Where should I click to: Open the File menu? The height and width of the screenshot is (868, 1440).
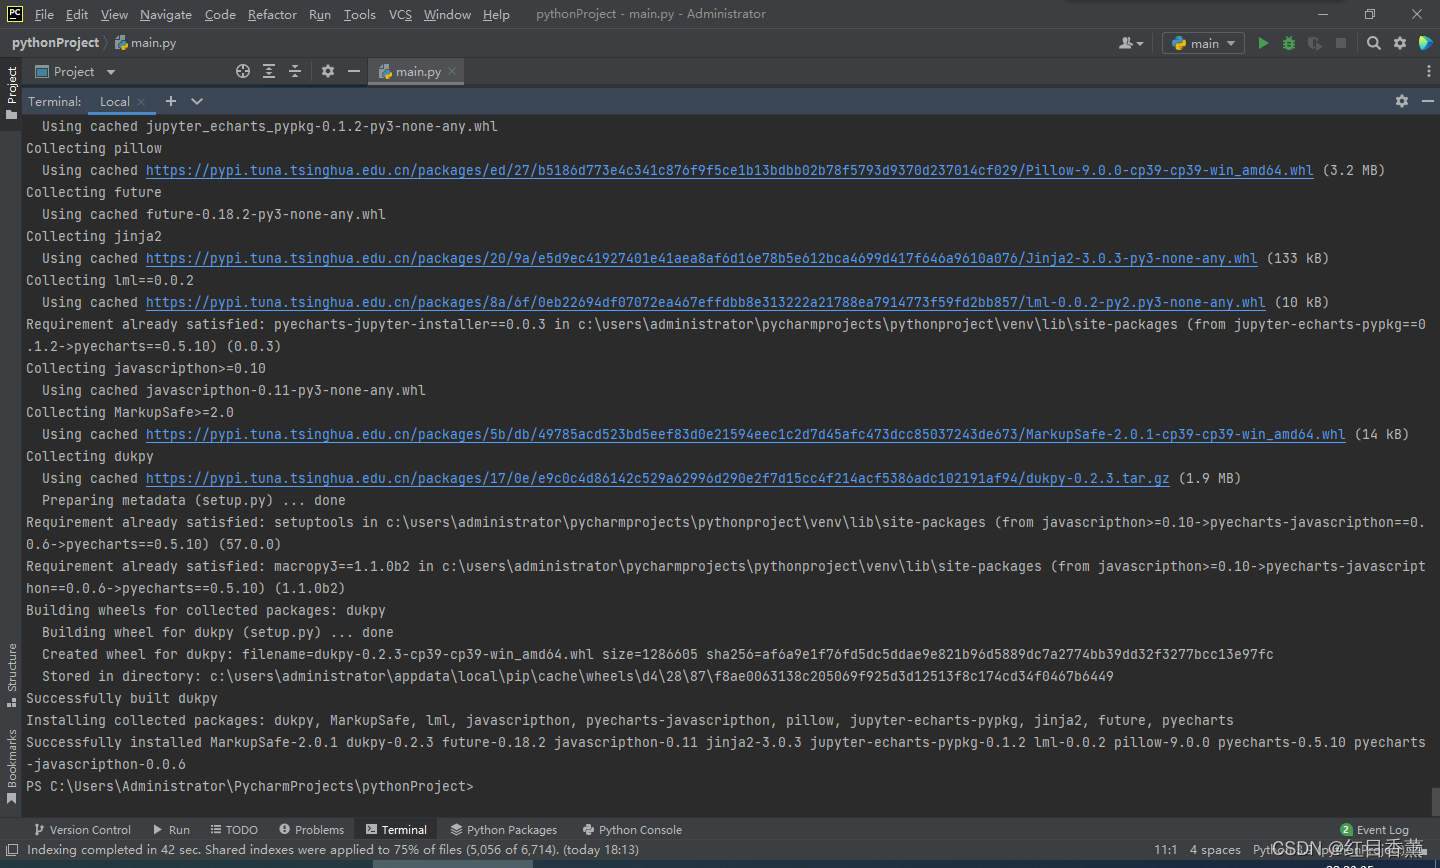44,14
